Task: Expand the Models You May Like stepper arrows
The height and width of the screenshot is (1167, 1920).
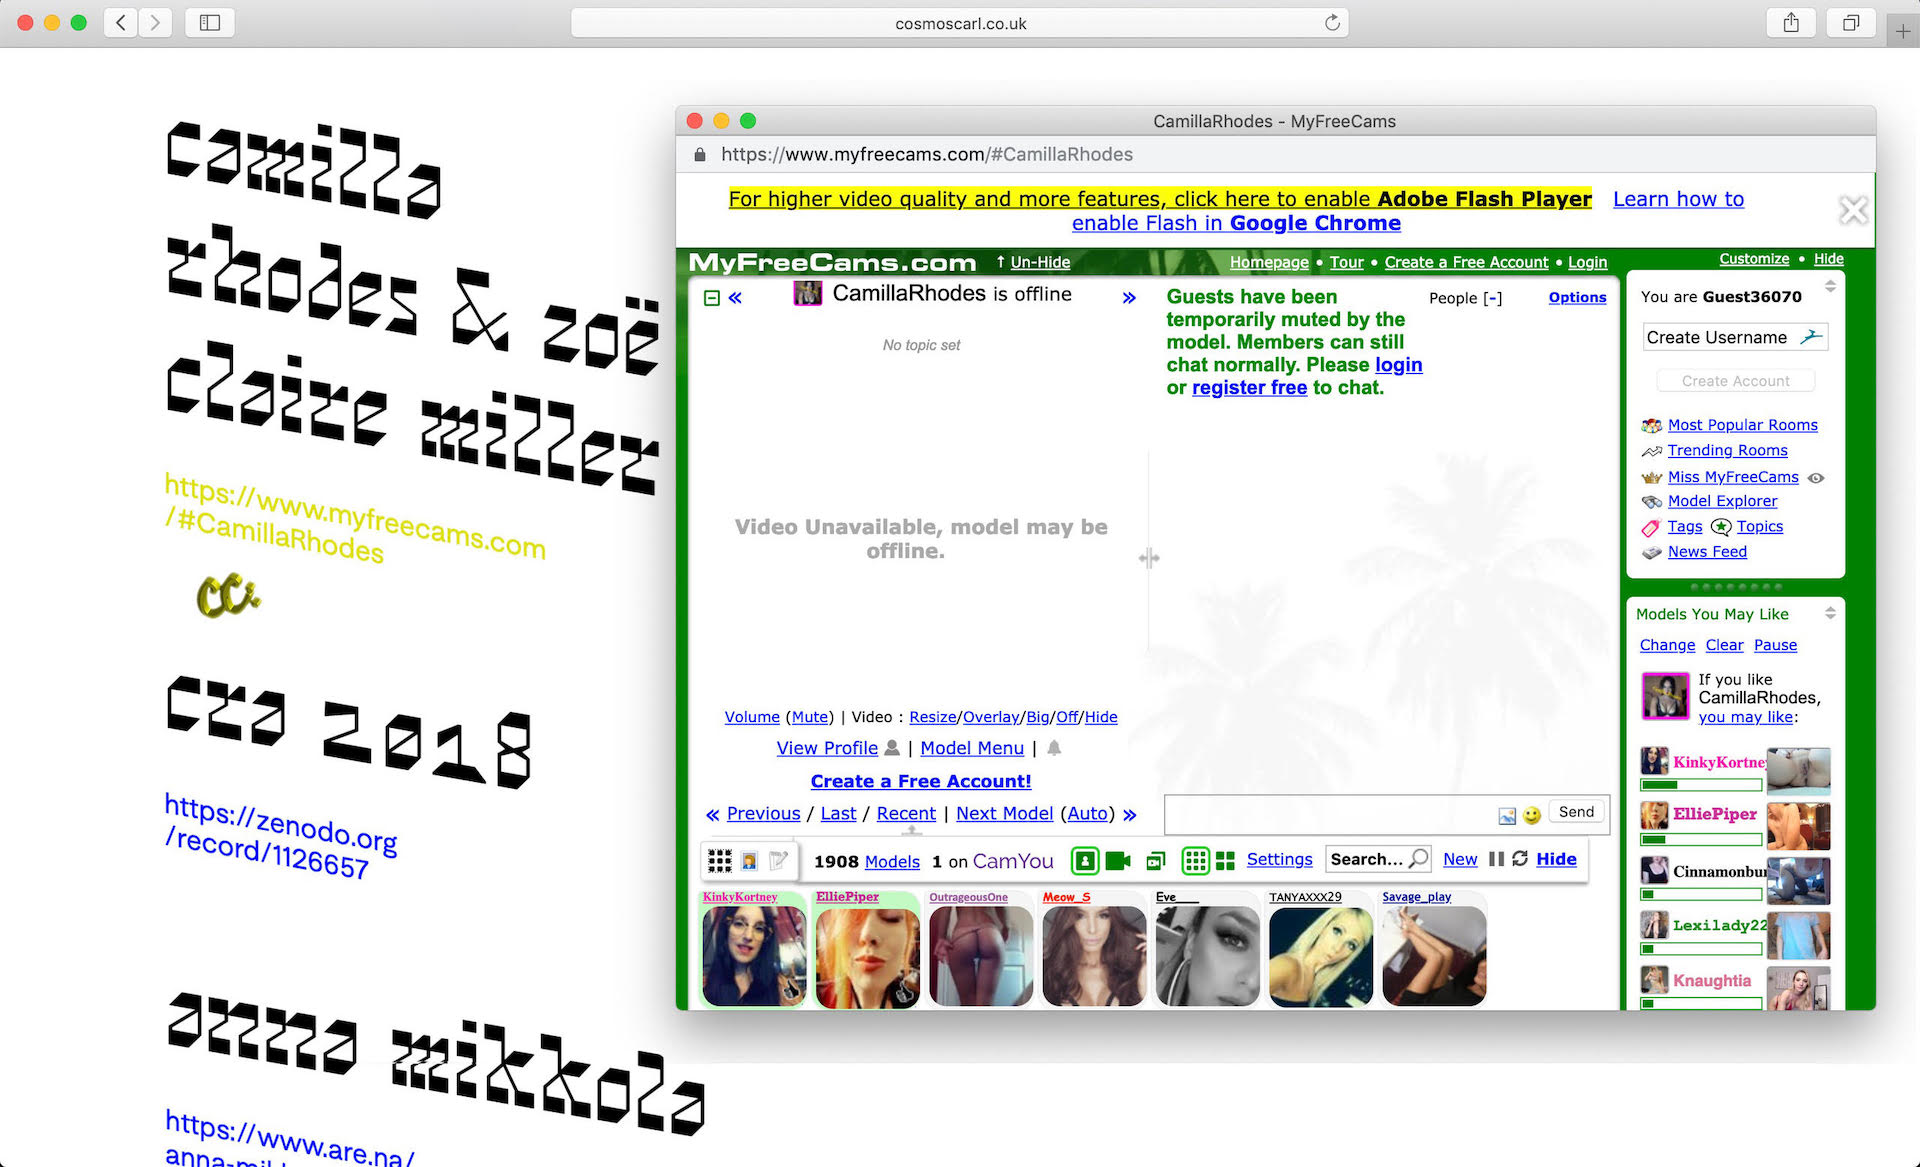Action: point(1830,613)
